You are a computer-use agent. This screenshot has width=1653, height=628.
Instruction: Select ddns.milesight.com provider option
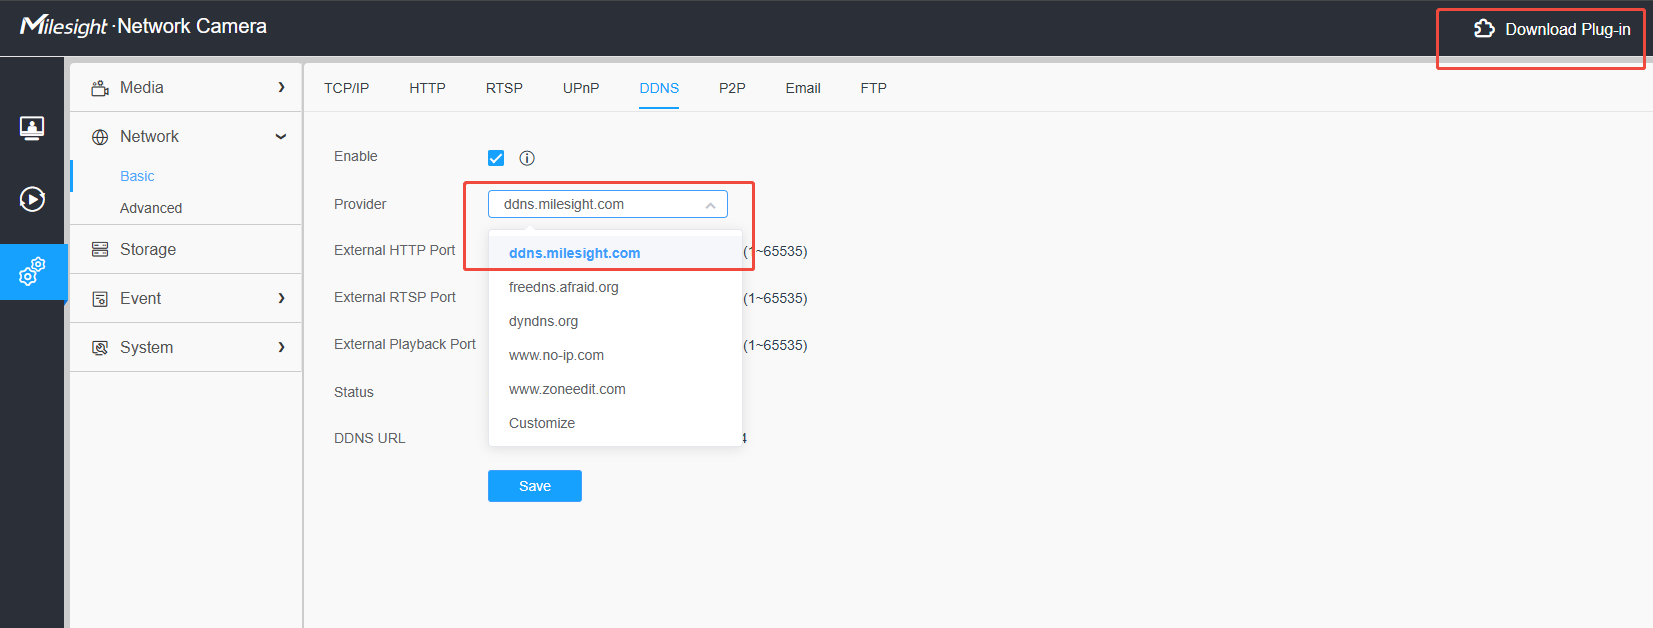click(615, 253)
